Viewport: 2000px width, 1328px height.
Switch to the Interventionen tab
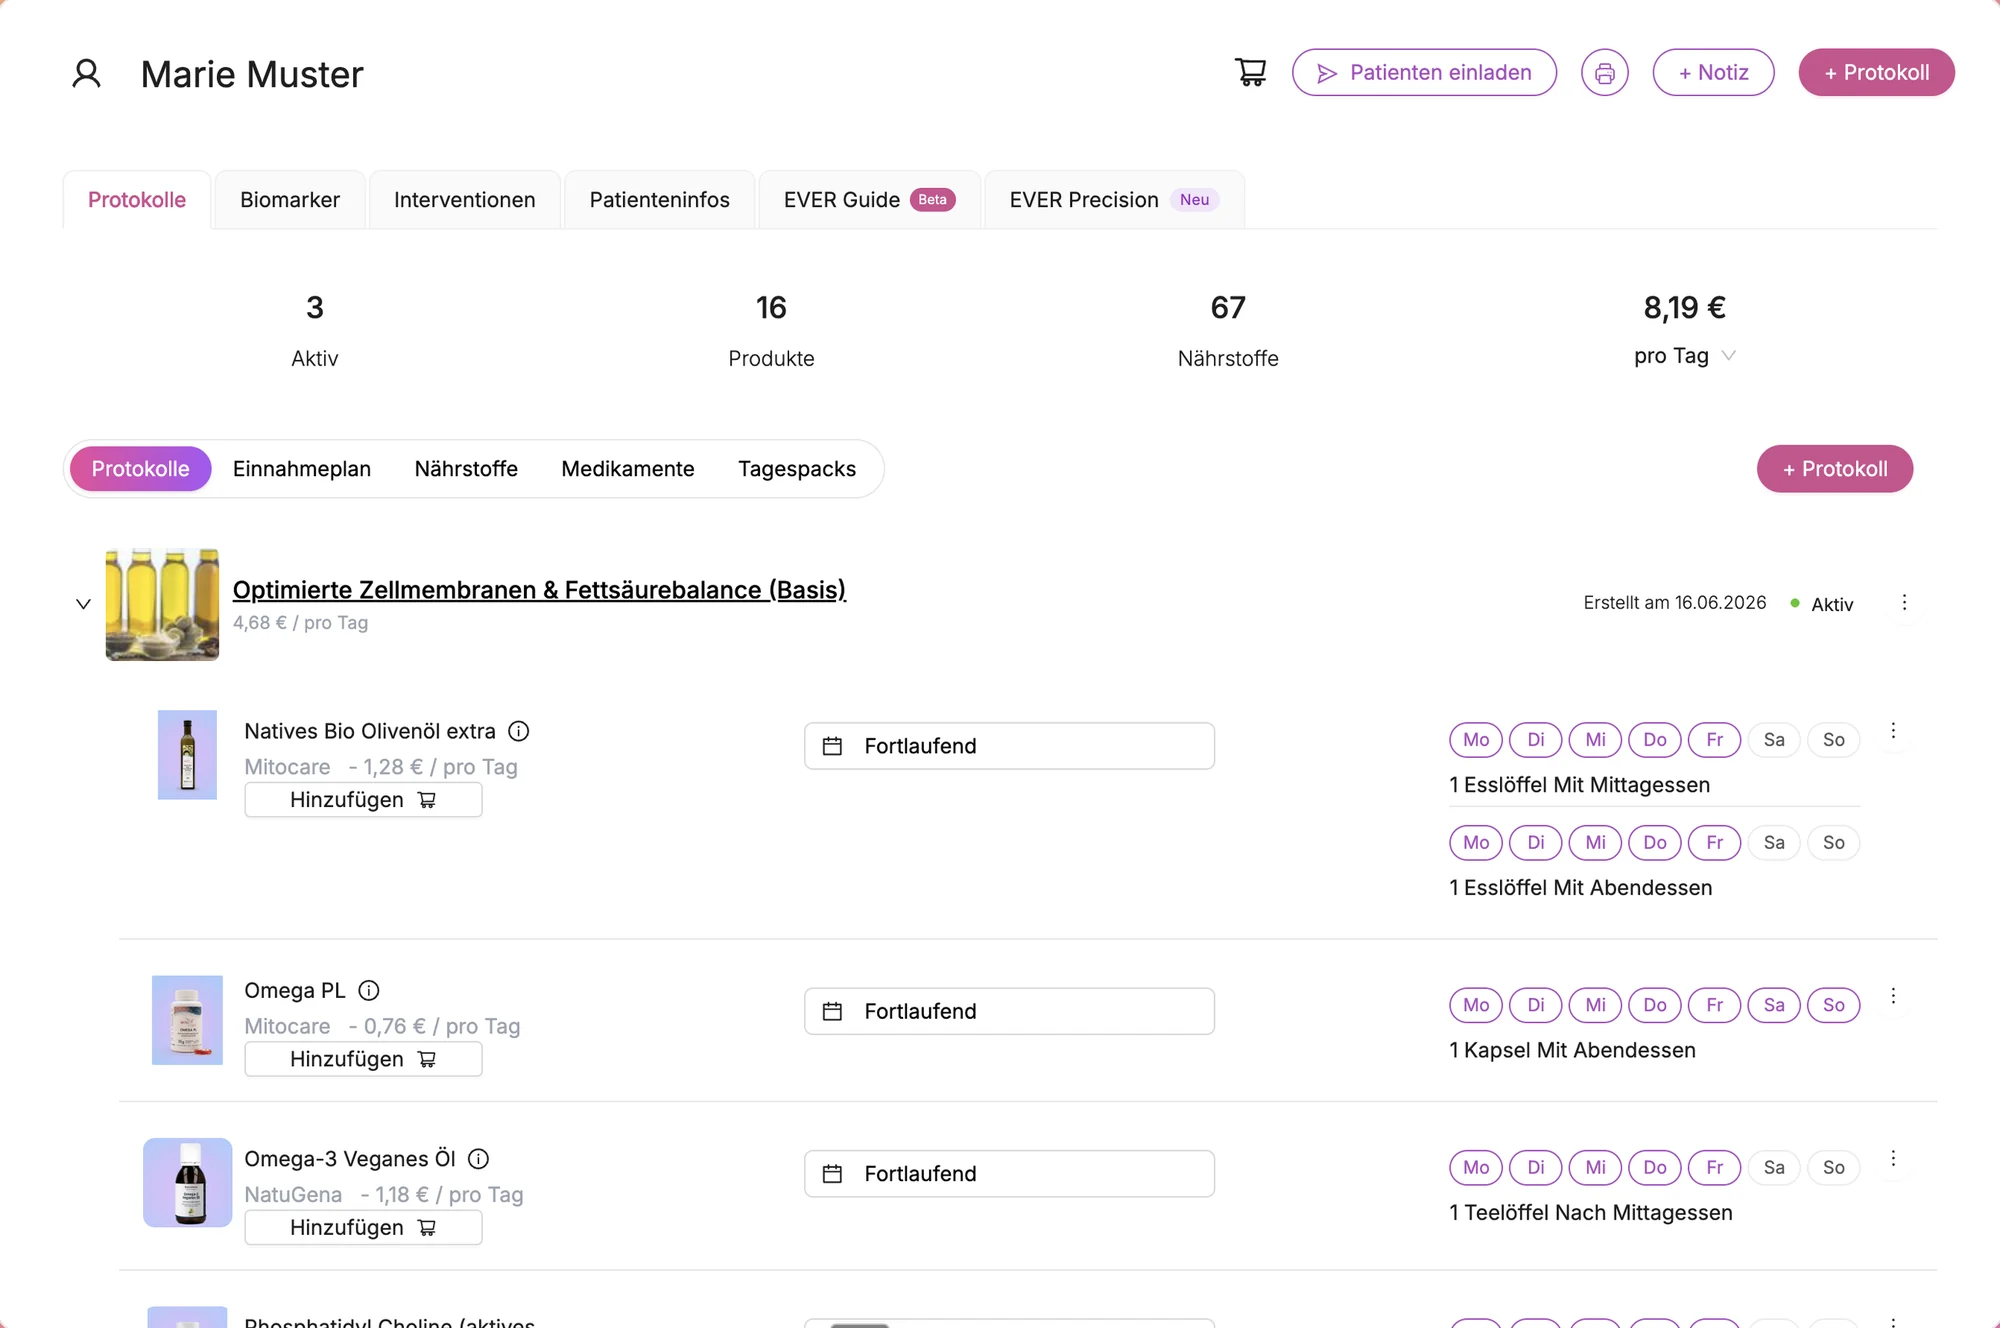click(464, 200)
